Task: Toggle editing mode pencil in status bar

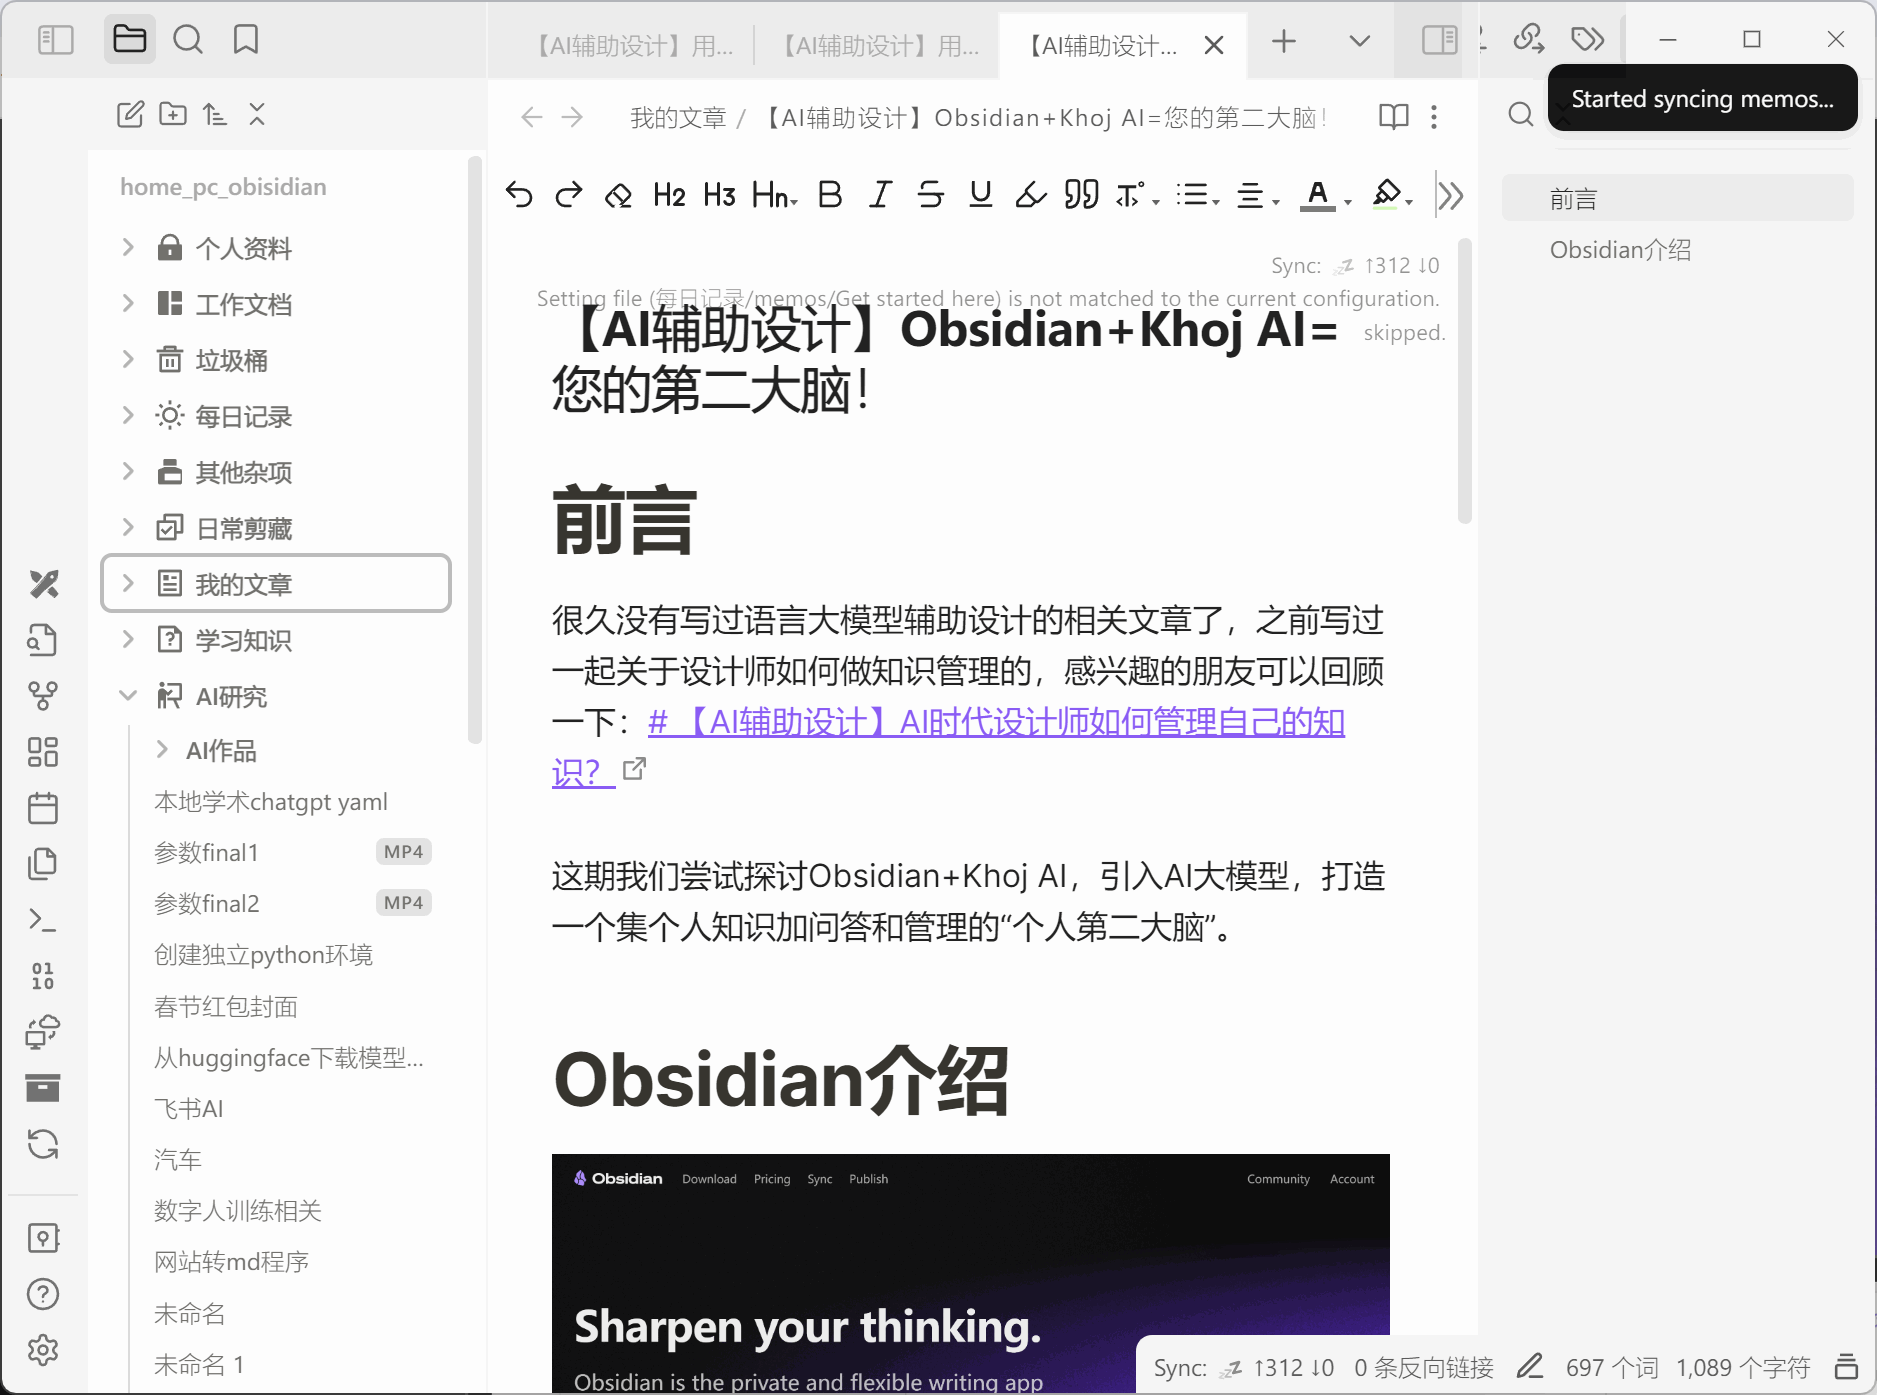Action: (x=1530, y=1366)
